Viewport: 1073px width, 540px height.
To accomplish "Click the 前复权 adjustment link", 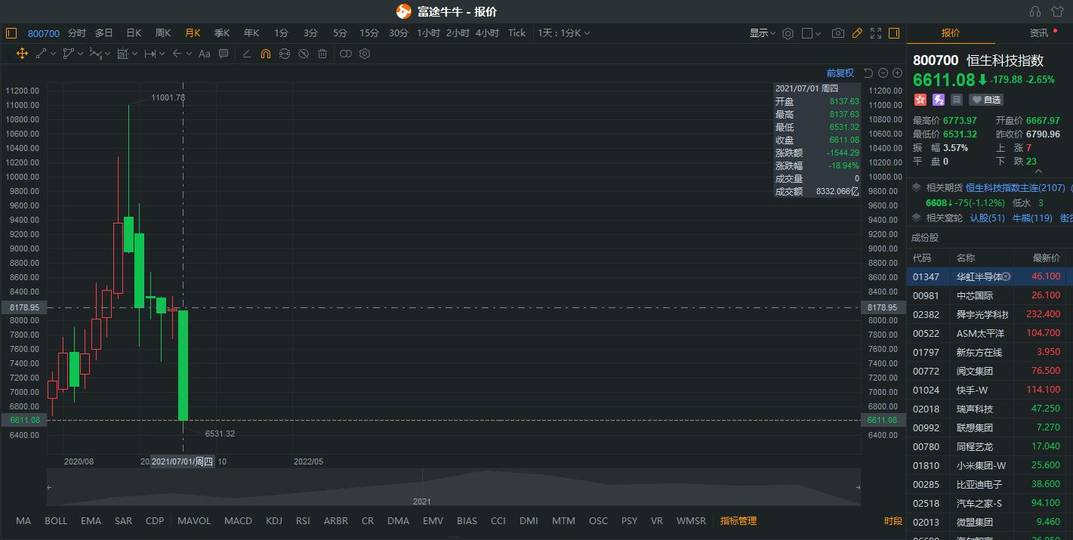I will tap(840, 73).
